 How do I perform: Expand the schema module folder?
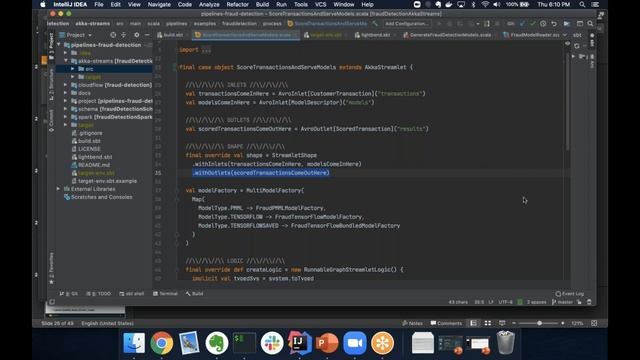pos(65,109)
